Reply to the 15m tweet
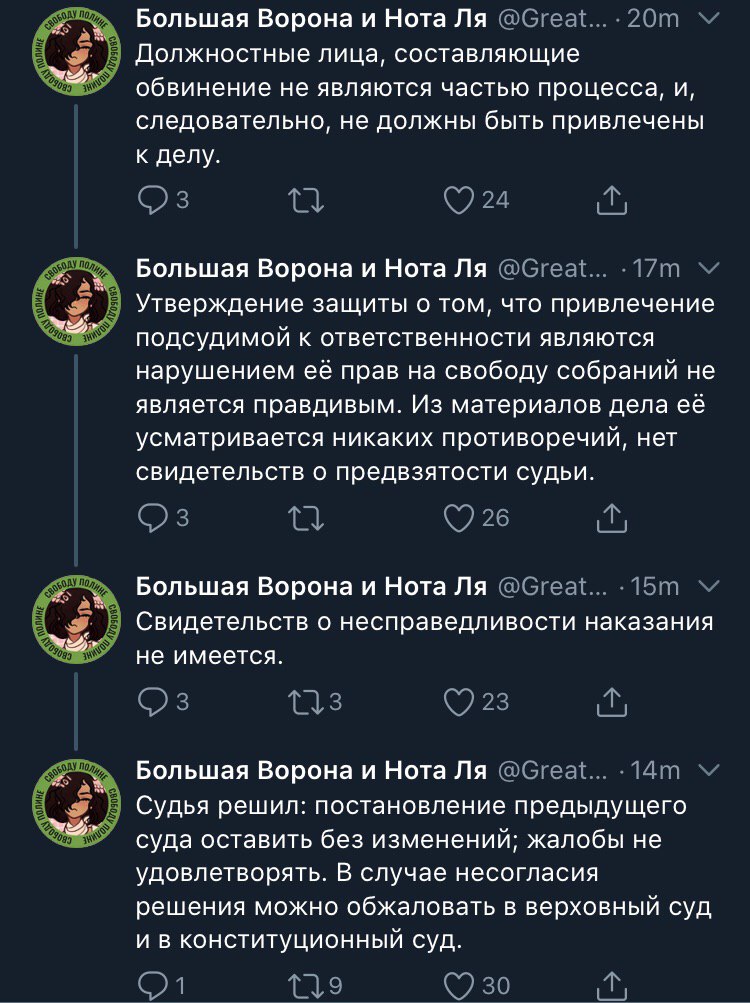 point(153,702)
